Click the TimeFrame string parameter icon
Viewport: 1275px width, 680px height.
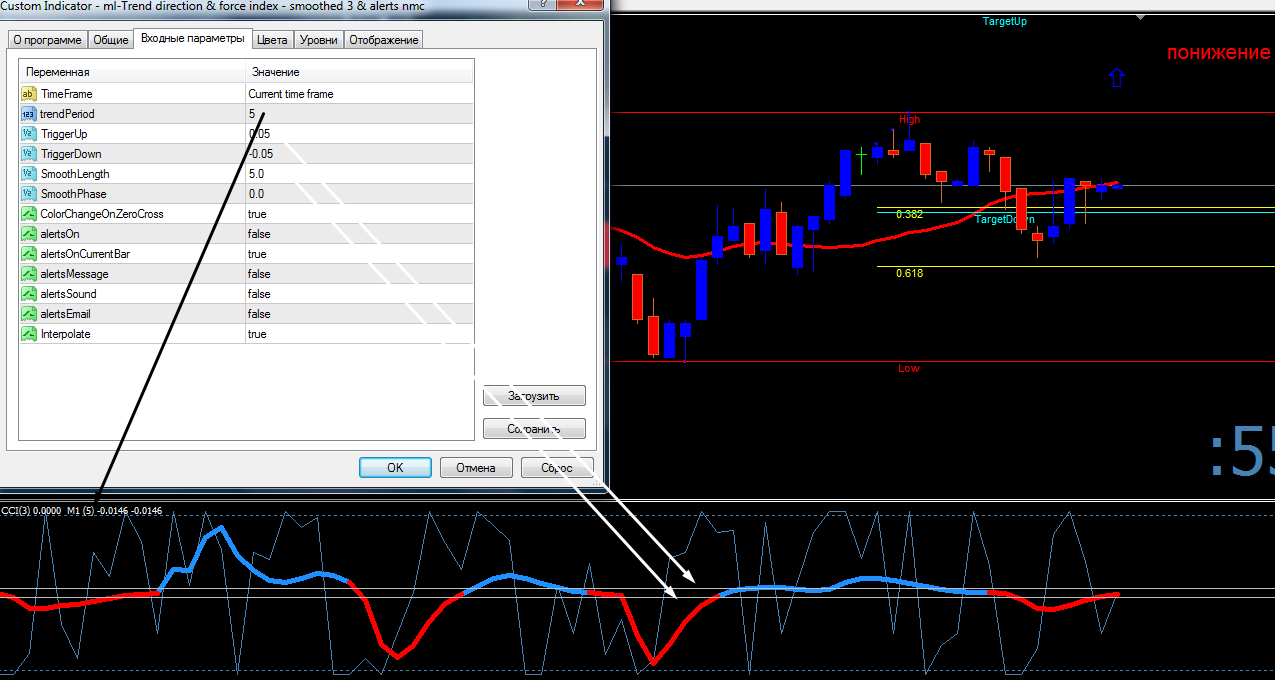point(28,94)
